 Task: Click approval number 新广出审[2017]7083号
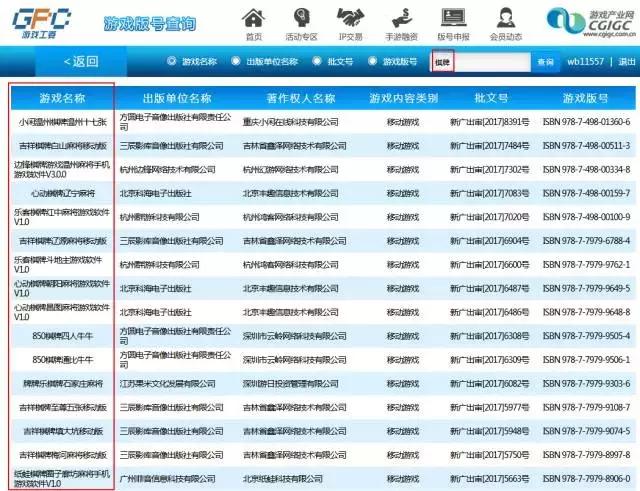489,193
